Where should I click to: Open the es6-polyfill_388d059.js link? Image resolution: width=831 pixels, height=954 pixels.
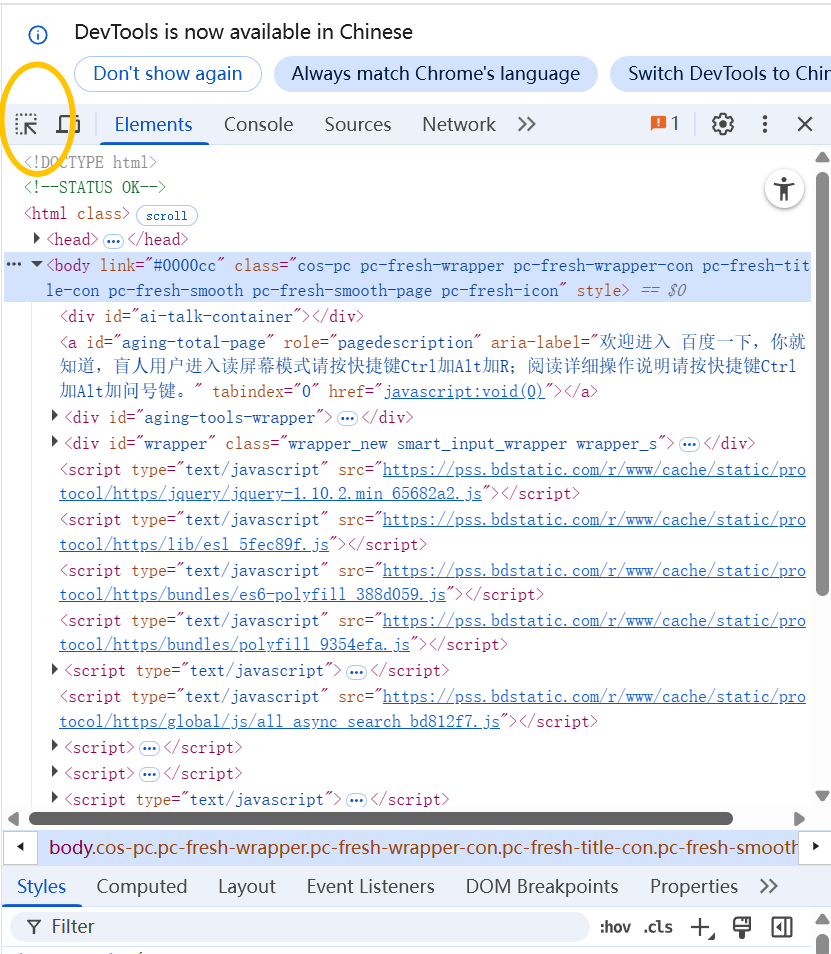(x=433, y=582)
